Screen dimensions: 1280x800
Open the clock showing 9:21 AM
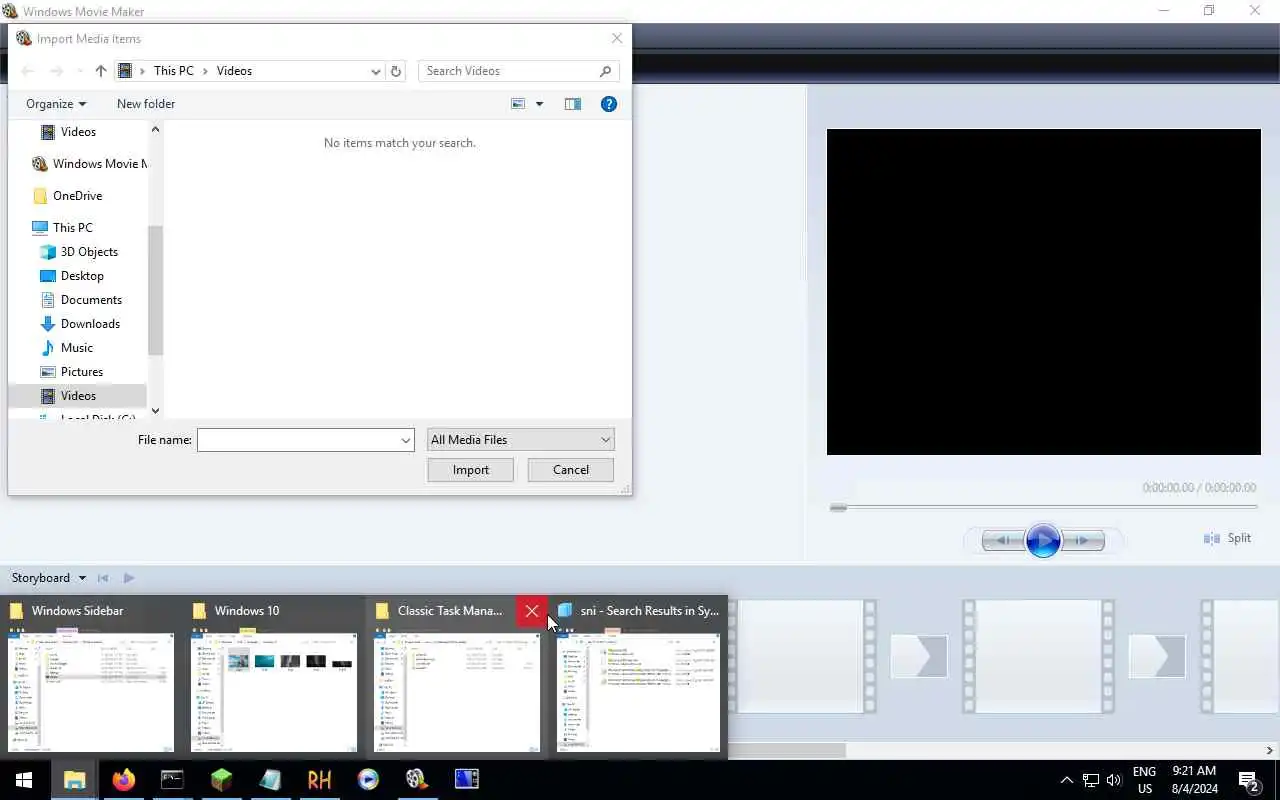[x=1194, y=780]
